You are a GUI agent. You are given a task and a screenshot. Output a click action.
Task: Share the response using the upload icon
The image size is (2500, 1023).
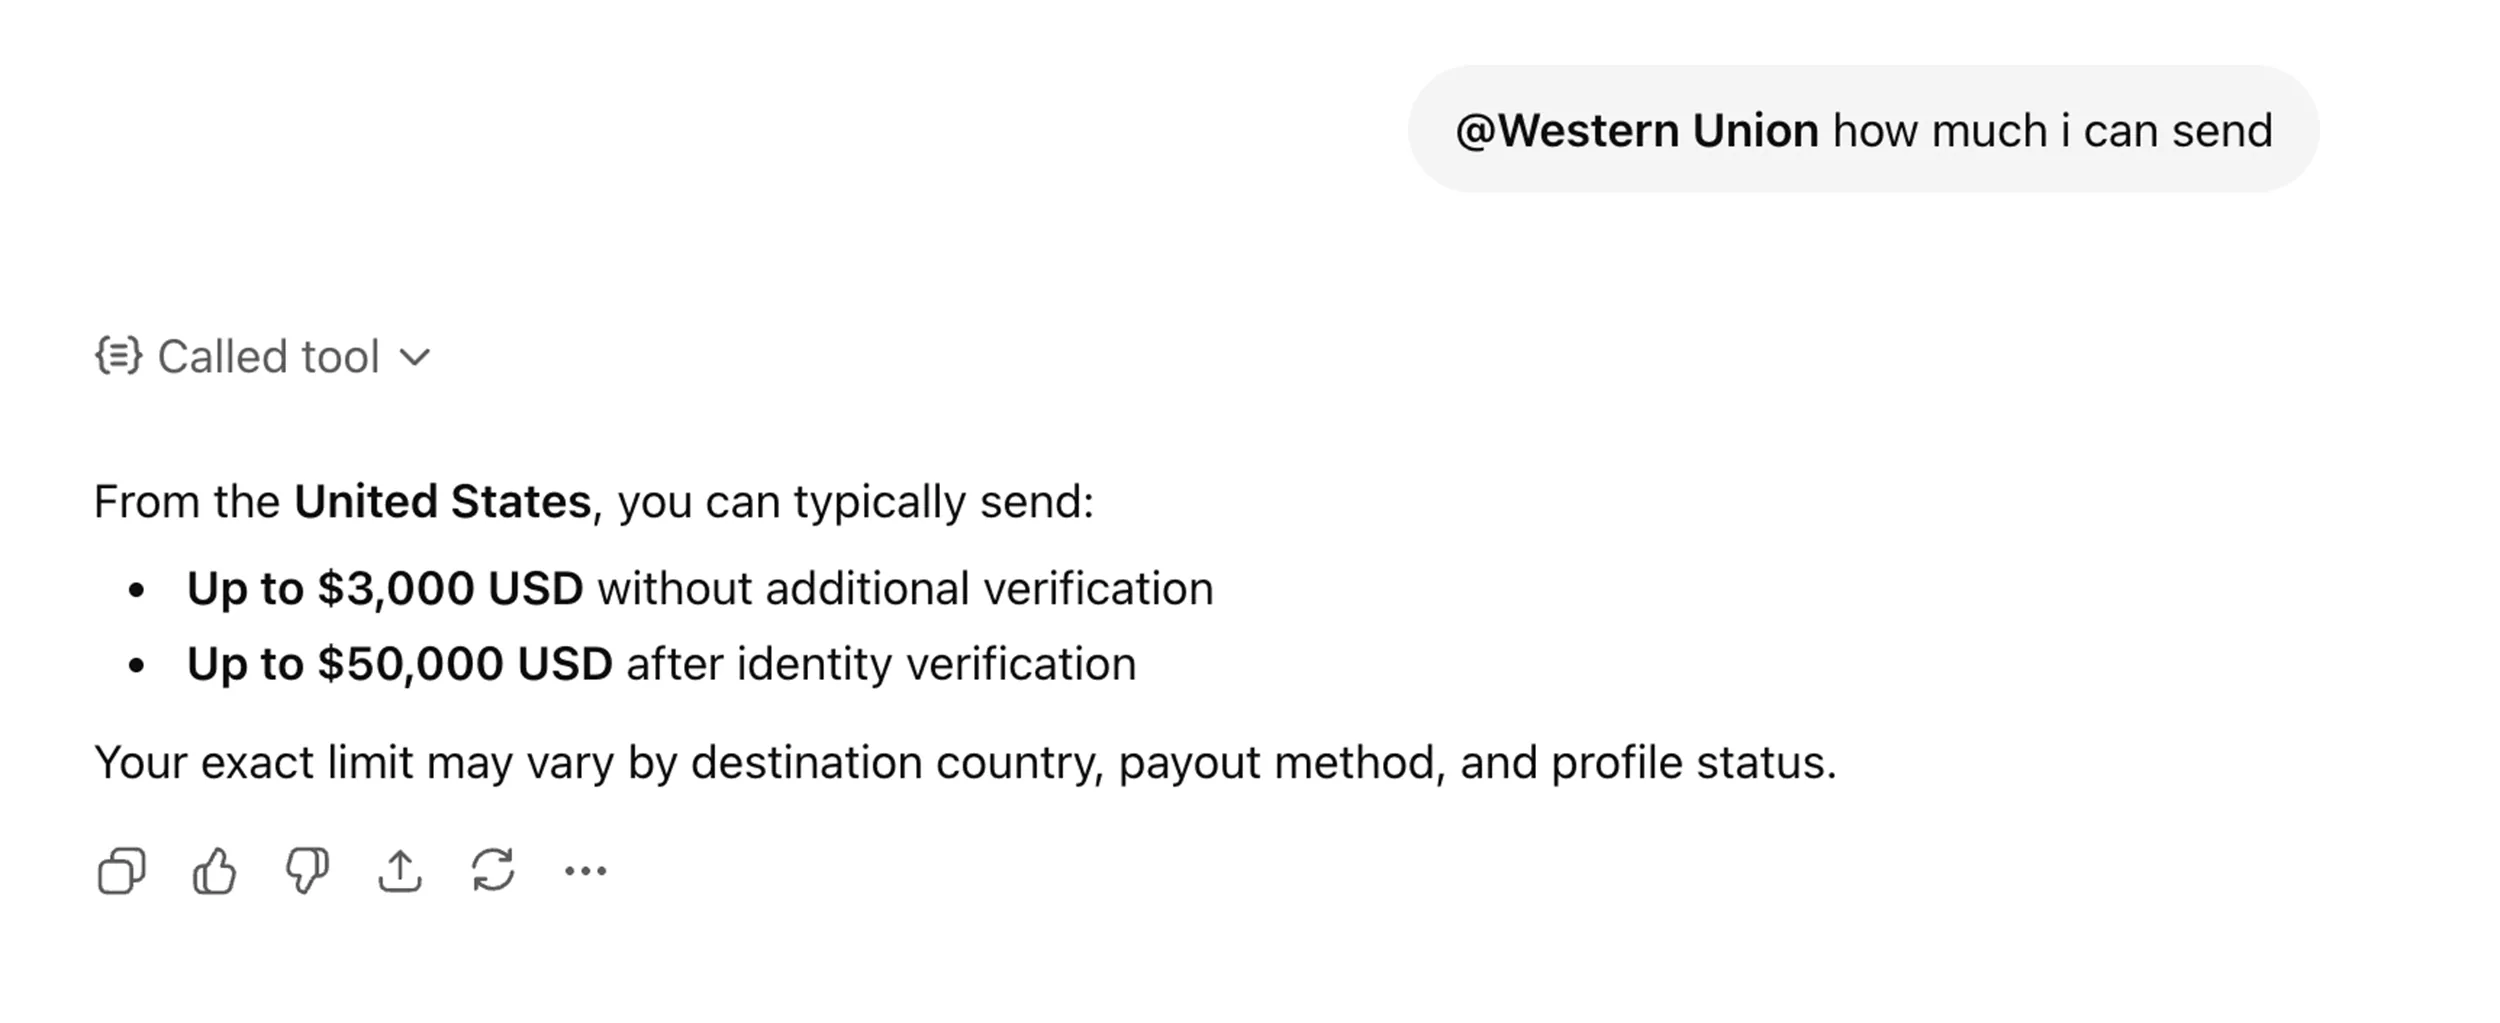400,870
